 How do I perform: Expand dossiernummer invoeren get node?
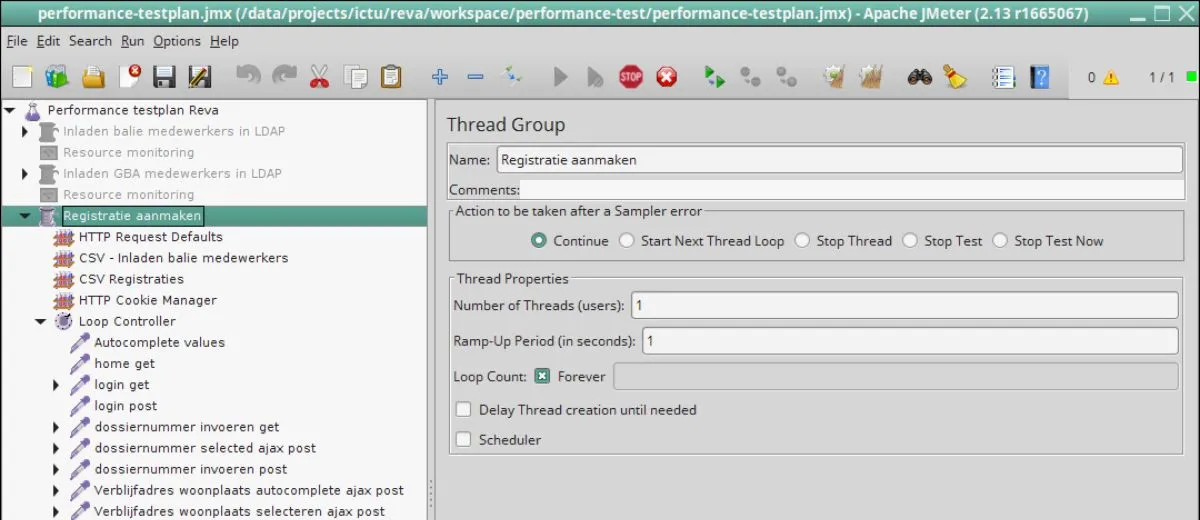coord(57,426)
